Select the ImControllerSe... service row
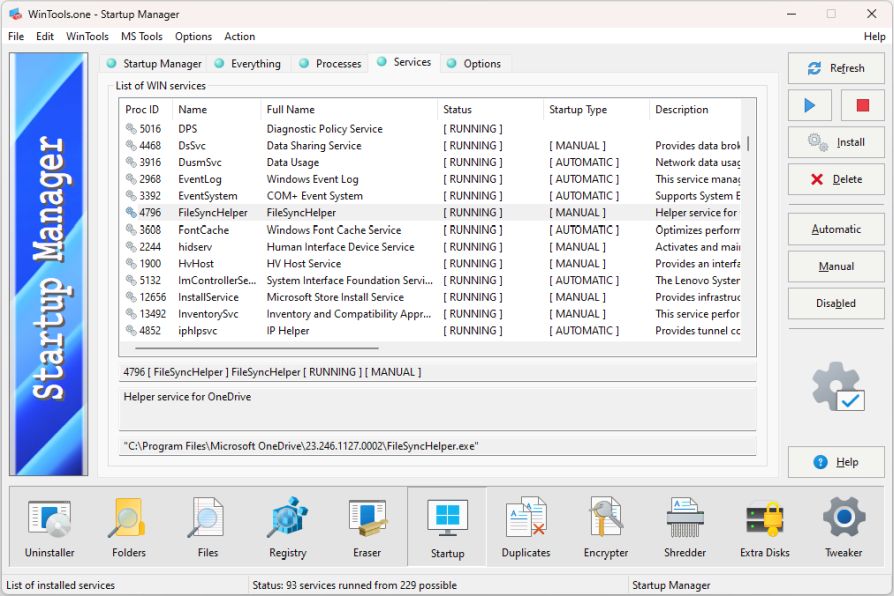This screenshot has height=596, width=894. [x=430, y=280]
